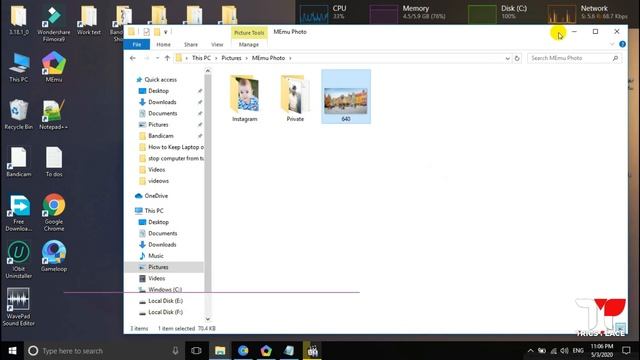Open Music under This PC
This screenshot has width=640, height=360.
[156, 256]
